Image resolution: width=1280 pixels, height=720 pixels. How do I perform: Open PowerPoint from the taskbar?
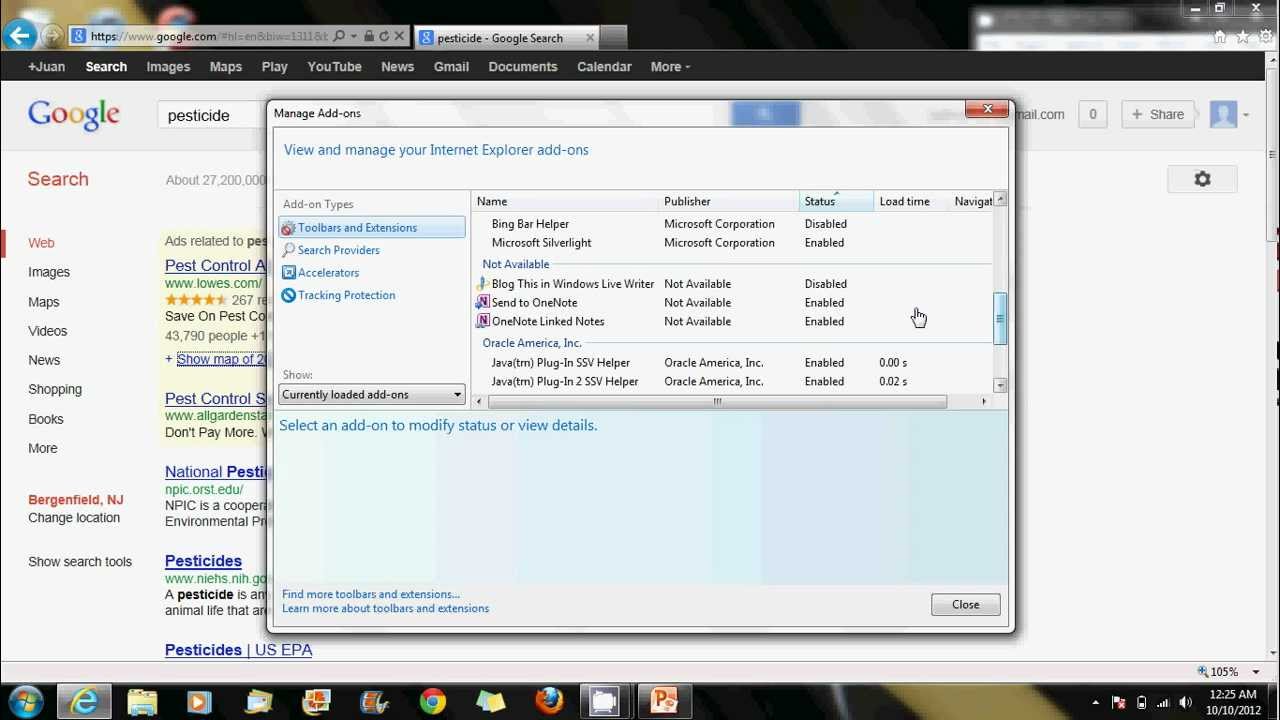tap(665, 701)
